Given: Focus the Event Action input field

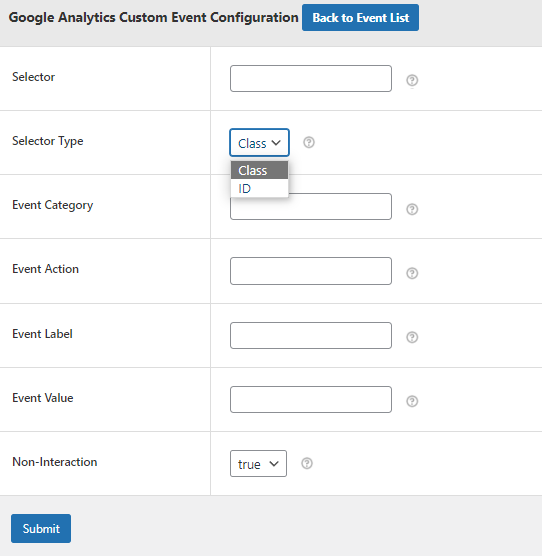Looking at the screenshot, I should pyautogui.click(x=311, y=271).
